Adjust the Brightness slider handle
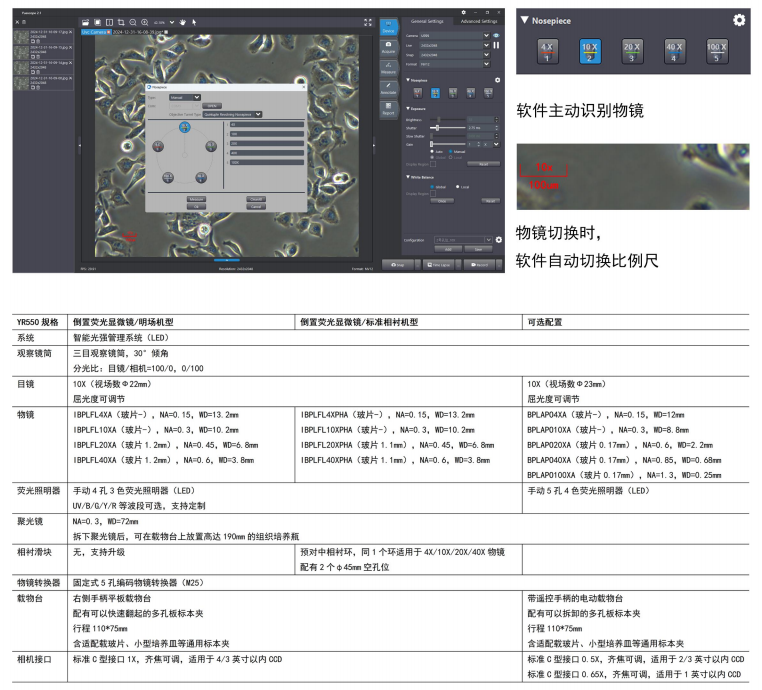Screen dimensions: 762x690 coord(439,120)
